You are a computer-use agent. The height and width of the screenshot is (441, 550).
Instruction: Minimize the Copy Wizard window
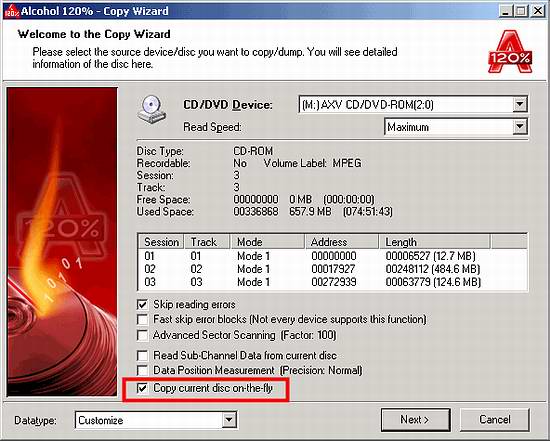pyautogui.click(x=505, y=11)
